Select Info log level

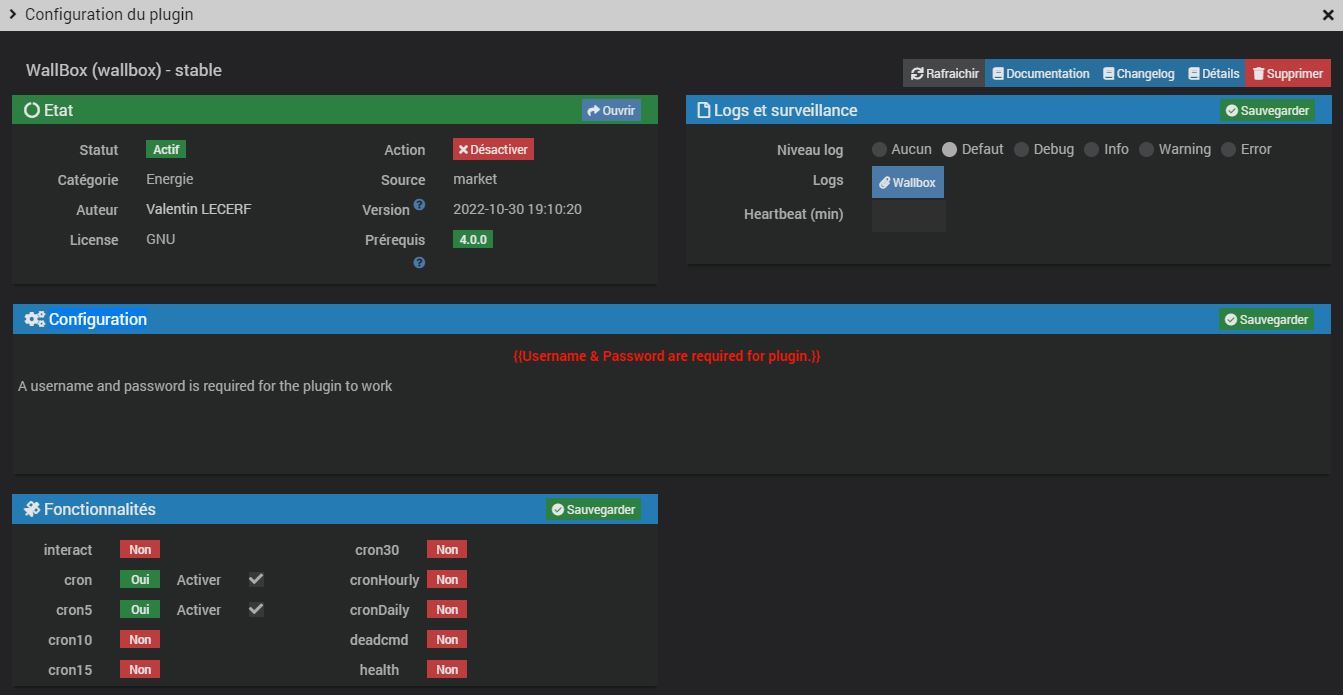click(1092, 149)
